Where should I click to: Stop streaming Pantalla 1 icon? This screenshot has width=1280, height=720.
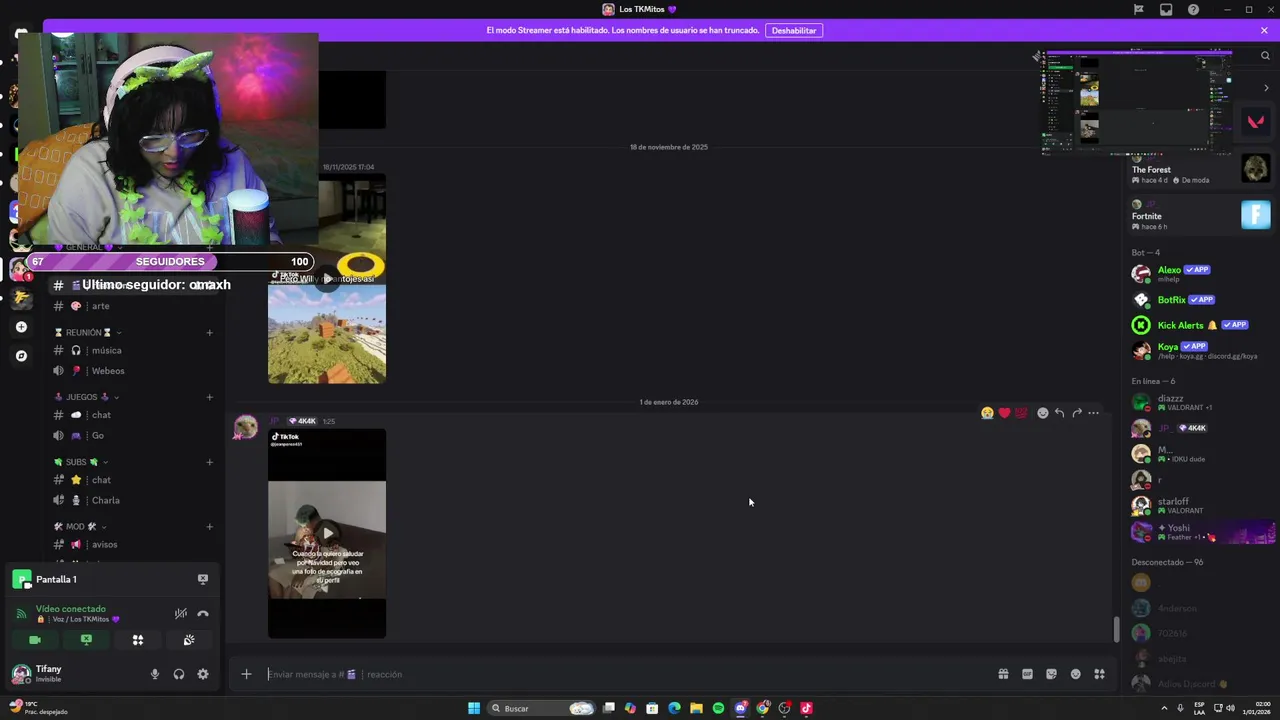click(x=203, y=579)
